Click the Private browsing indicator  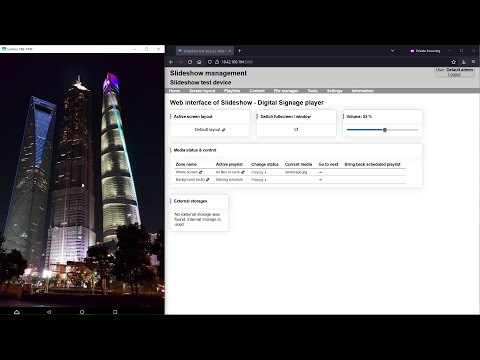pyautogui.click(x=425, y=51)
